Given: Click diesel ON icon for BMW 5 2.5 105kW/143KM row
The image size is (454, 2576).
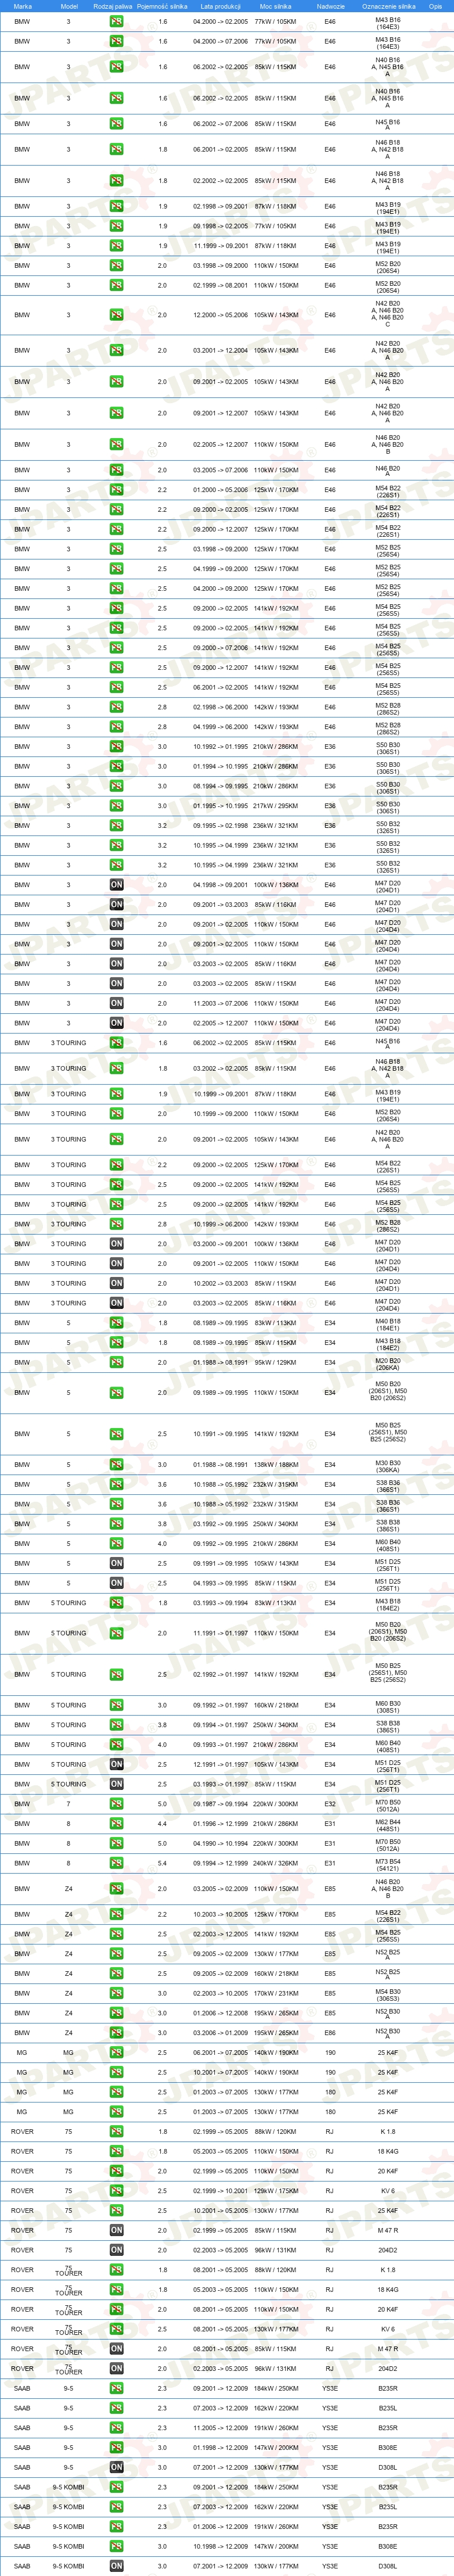Looking at the screenshot, I should [x=116, y=1563].
